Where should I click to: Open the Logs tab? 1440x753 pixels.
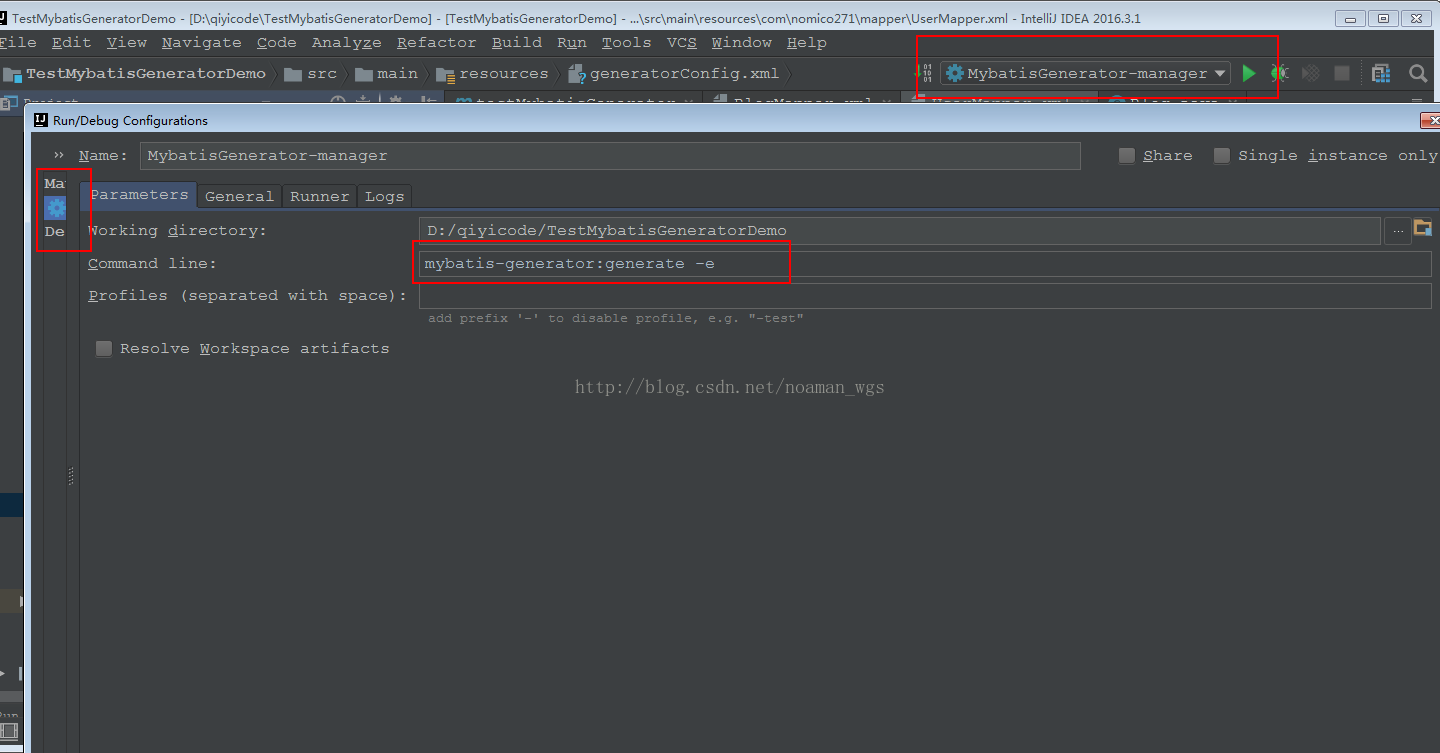tap(384, 196)
